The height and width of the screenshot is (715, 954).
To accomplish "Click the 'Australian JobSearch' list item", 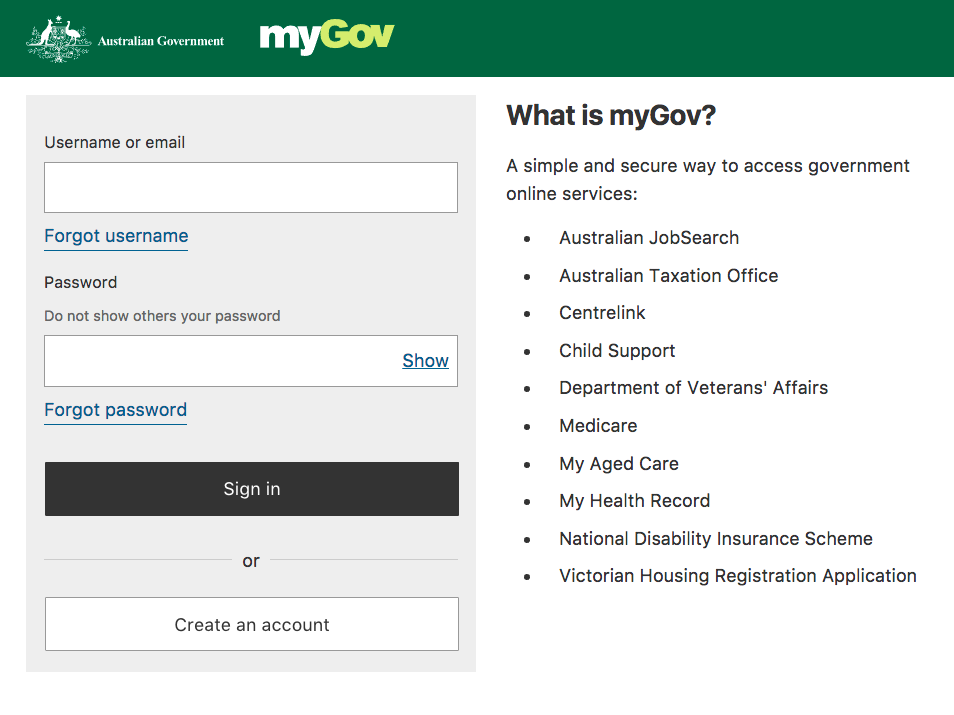I will [x=649, y=238].
